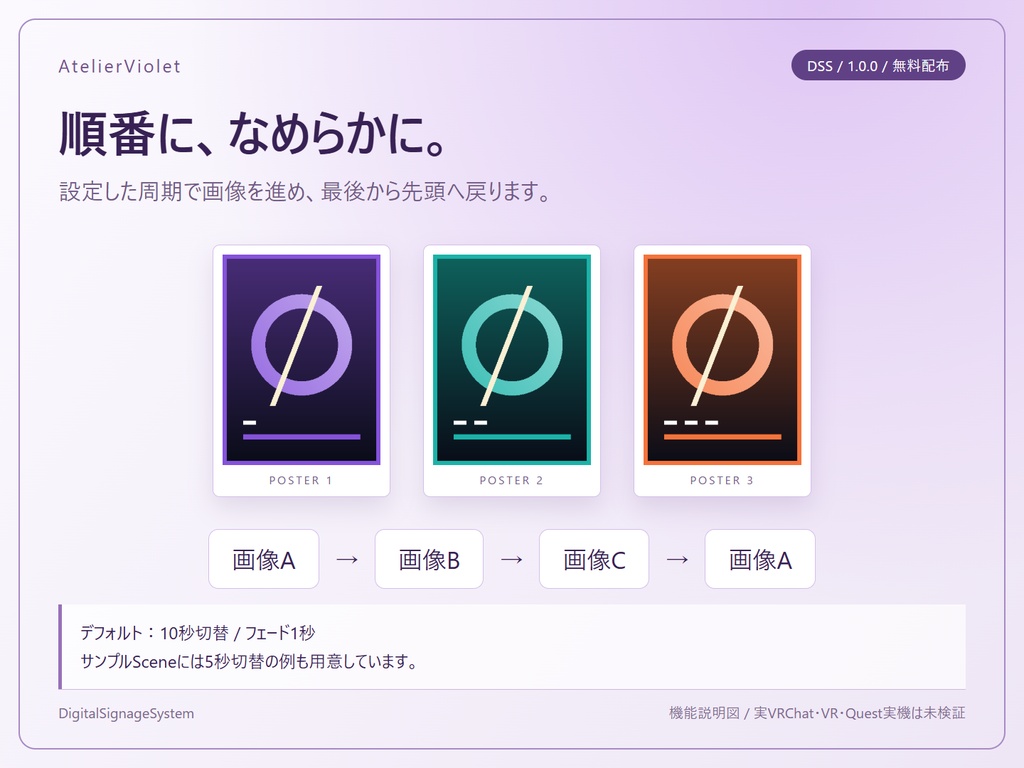Click the DSS / 1.0.0 / 無料配布 badge
This screenshot has height=768, width=1024.
[878, 65]
